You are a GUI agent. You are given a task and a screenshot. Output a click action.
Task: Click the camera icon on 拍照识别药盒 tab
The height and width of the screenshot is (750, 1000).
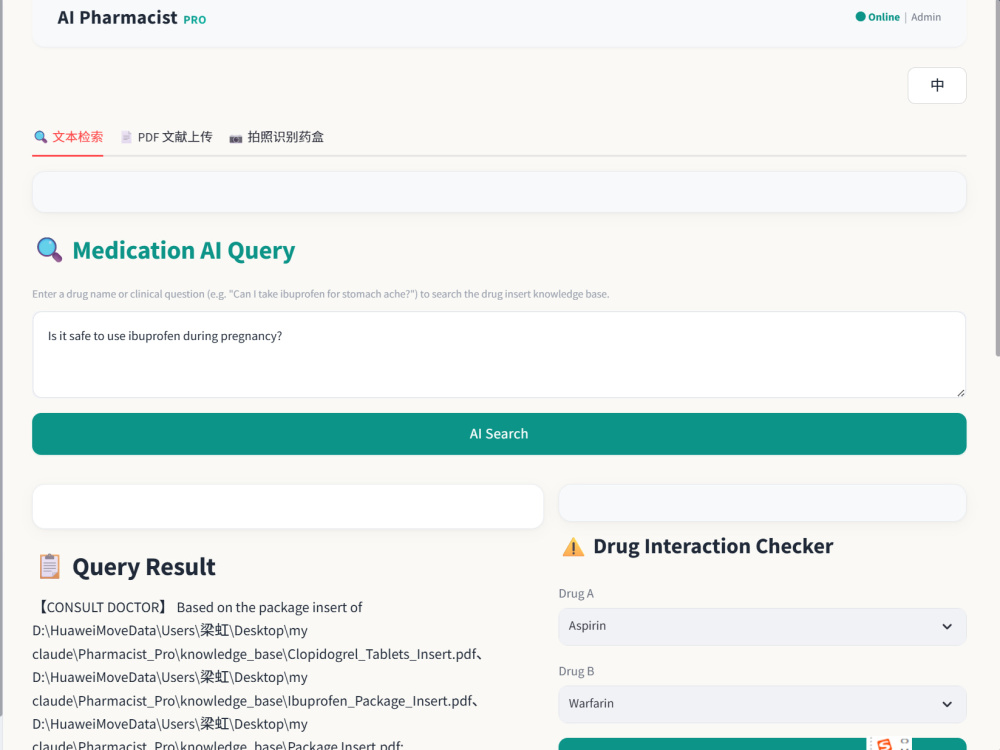(236, 138)
